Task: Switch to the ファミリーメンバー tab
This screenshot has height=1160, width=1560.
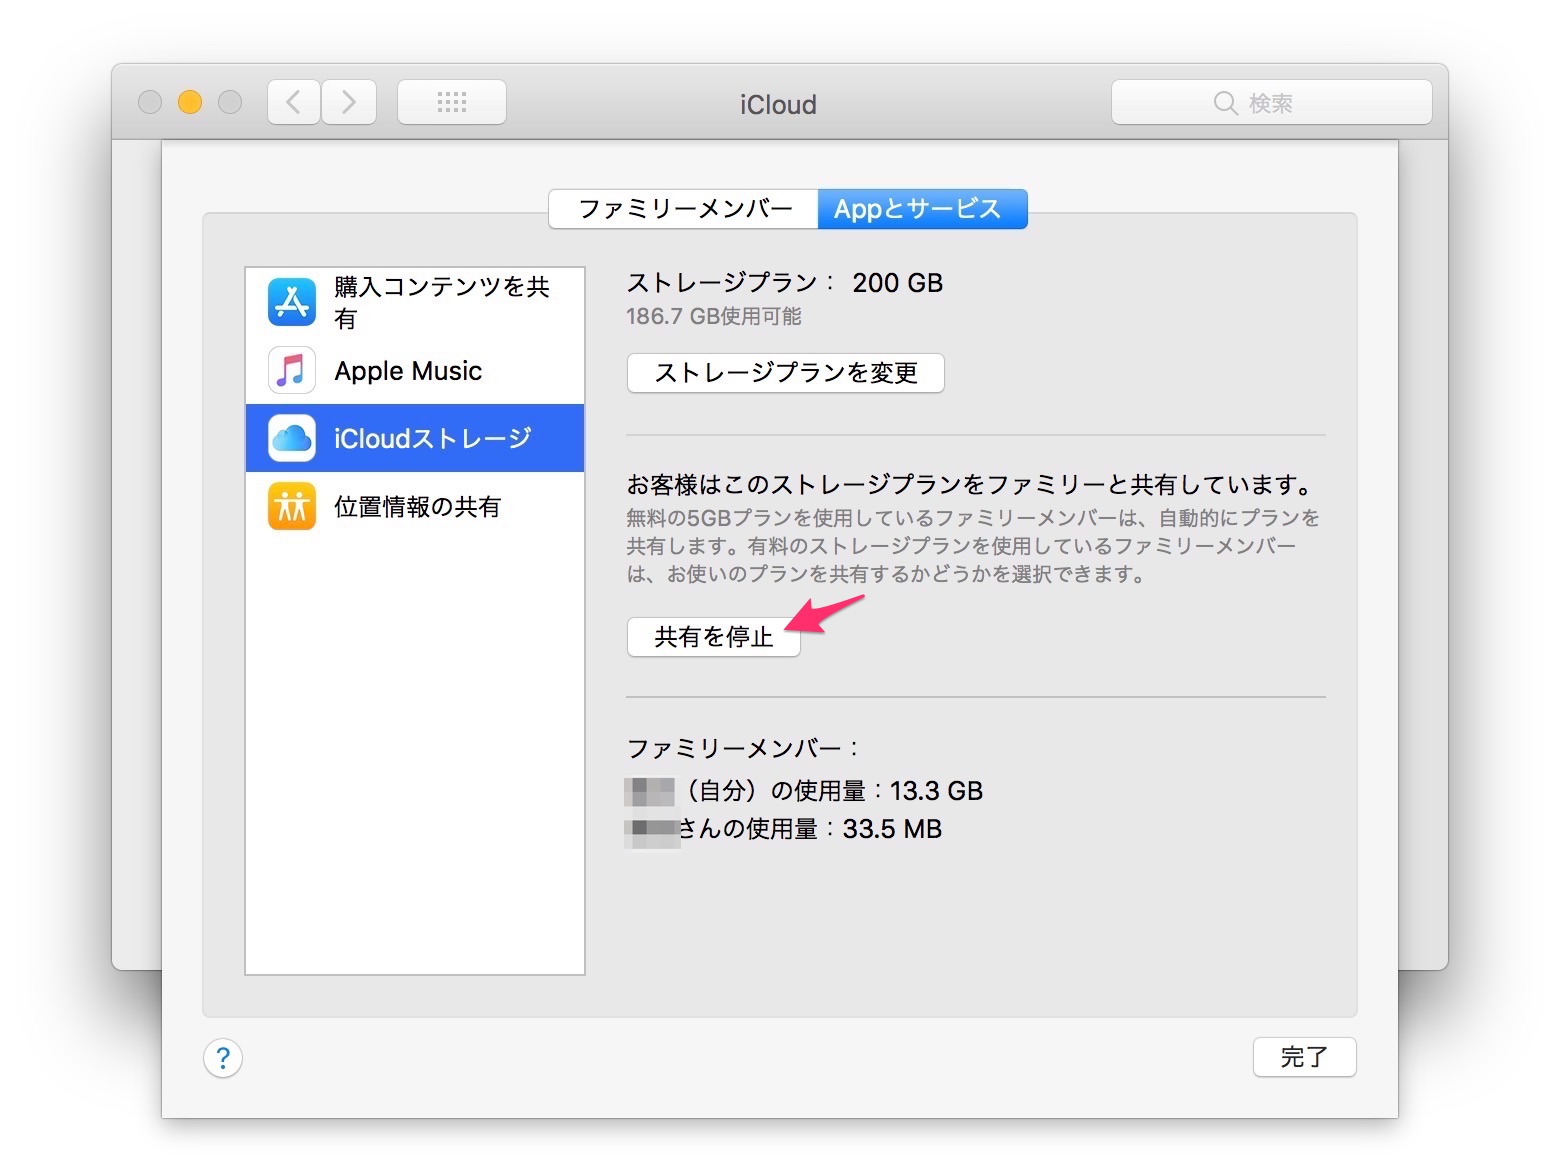Action: click(x=684, y=209)
